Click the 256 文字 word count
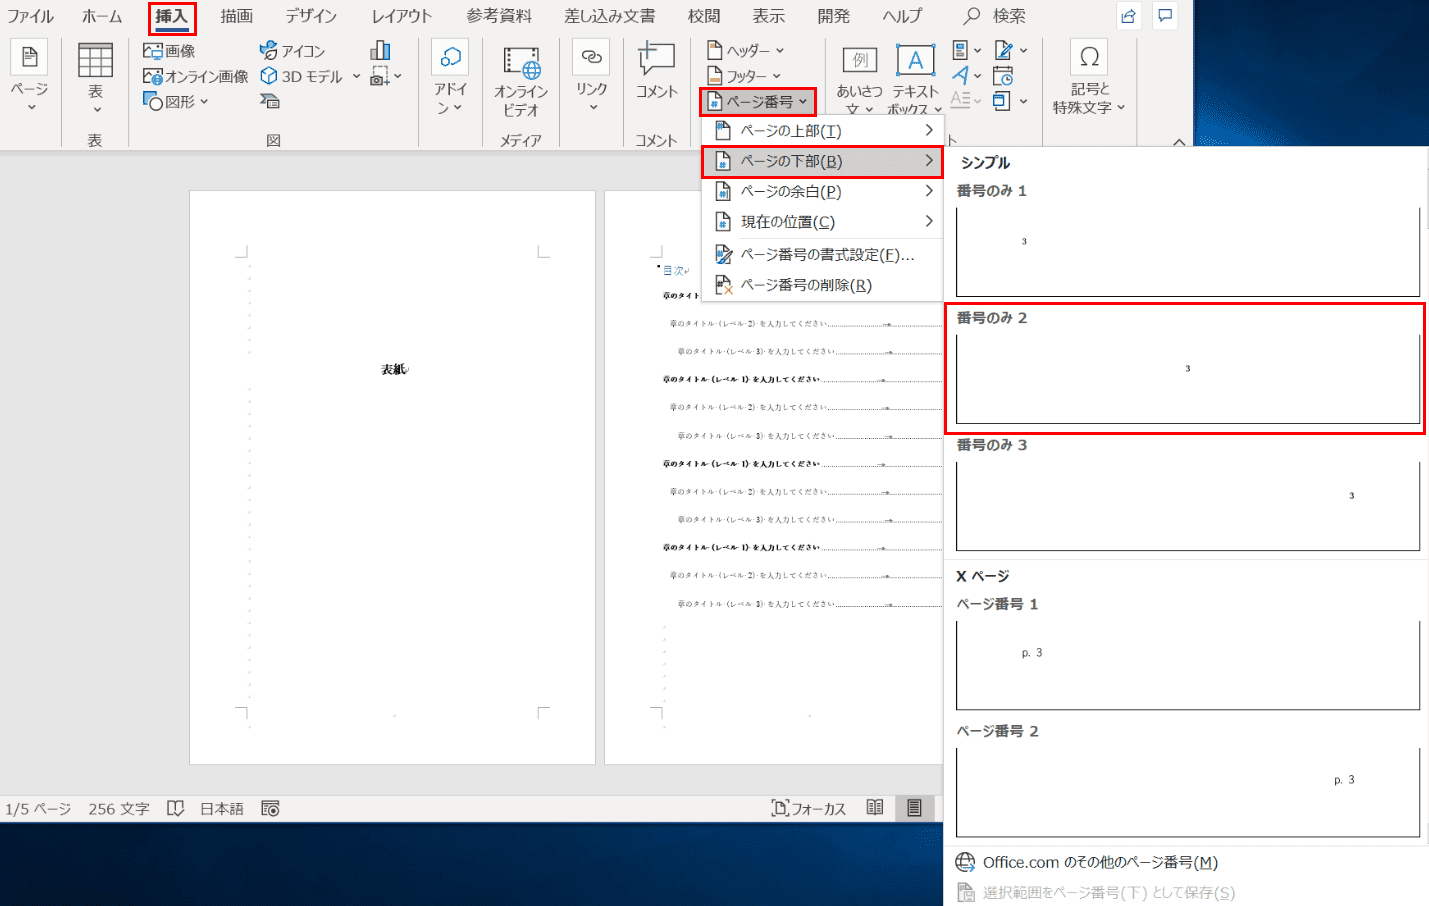This screenshot has width=1429, height=906. tap(118, 809)
